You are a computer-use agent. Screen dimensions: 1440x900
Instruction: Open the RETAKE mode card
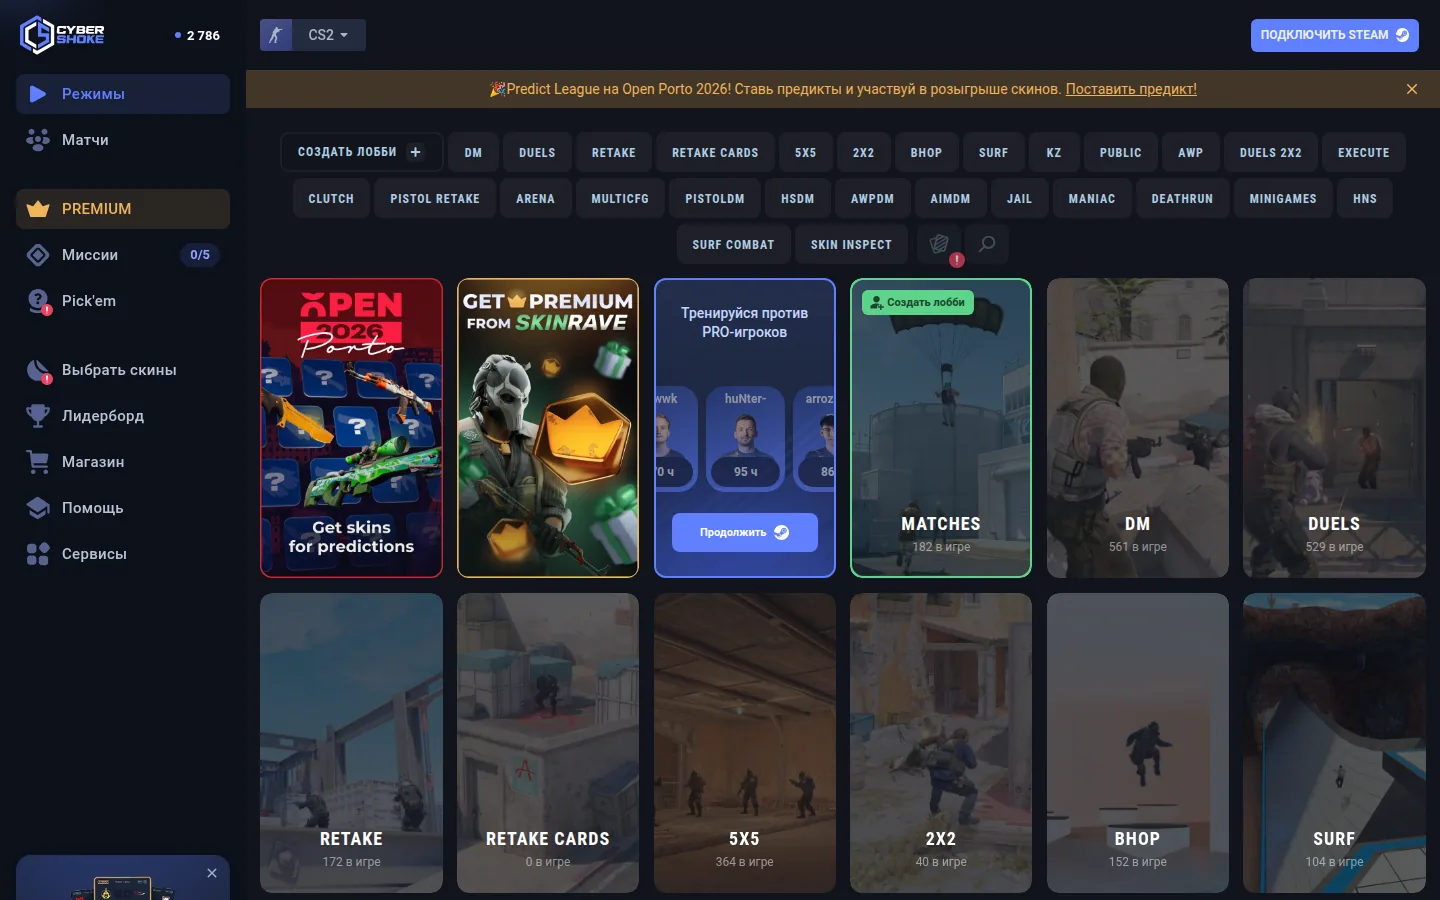(351, 743)
